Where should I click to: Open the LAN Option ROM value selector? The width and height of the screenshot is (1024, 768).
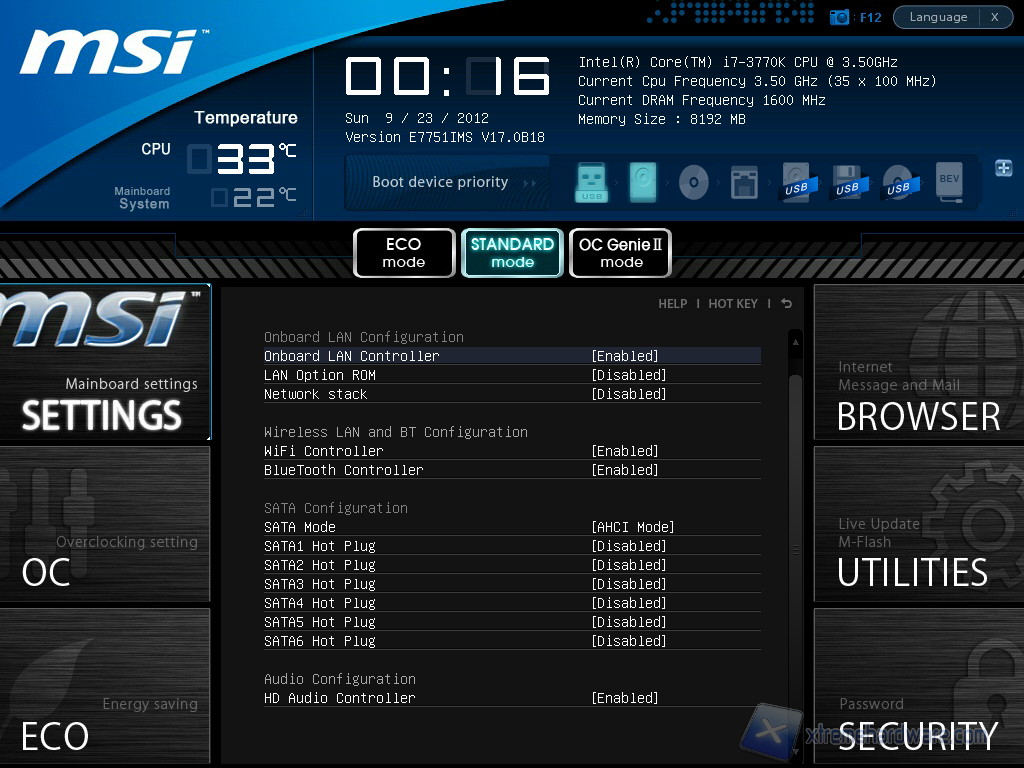[x=629, y=375]
